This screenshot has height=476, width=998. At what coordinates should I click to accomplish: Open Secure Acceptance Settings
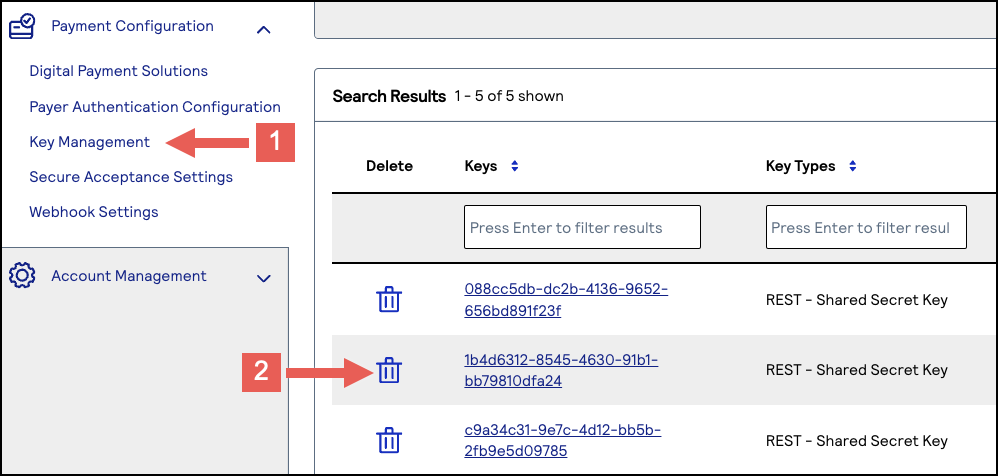[x=131, y=177]
